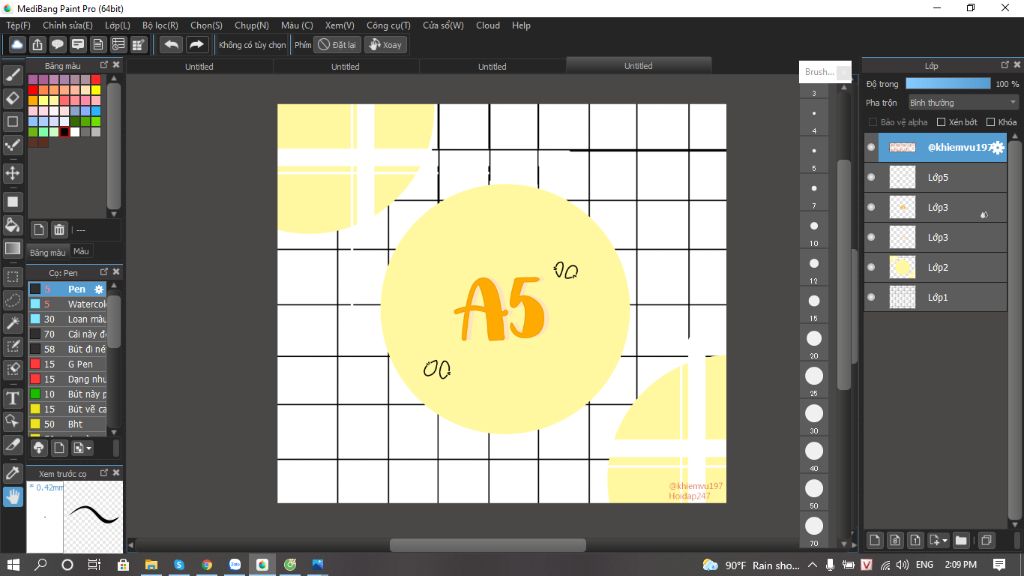Select the Magic Wand tool
This screenshot has width=1024, height=576.
(x=12, y=323)
